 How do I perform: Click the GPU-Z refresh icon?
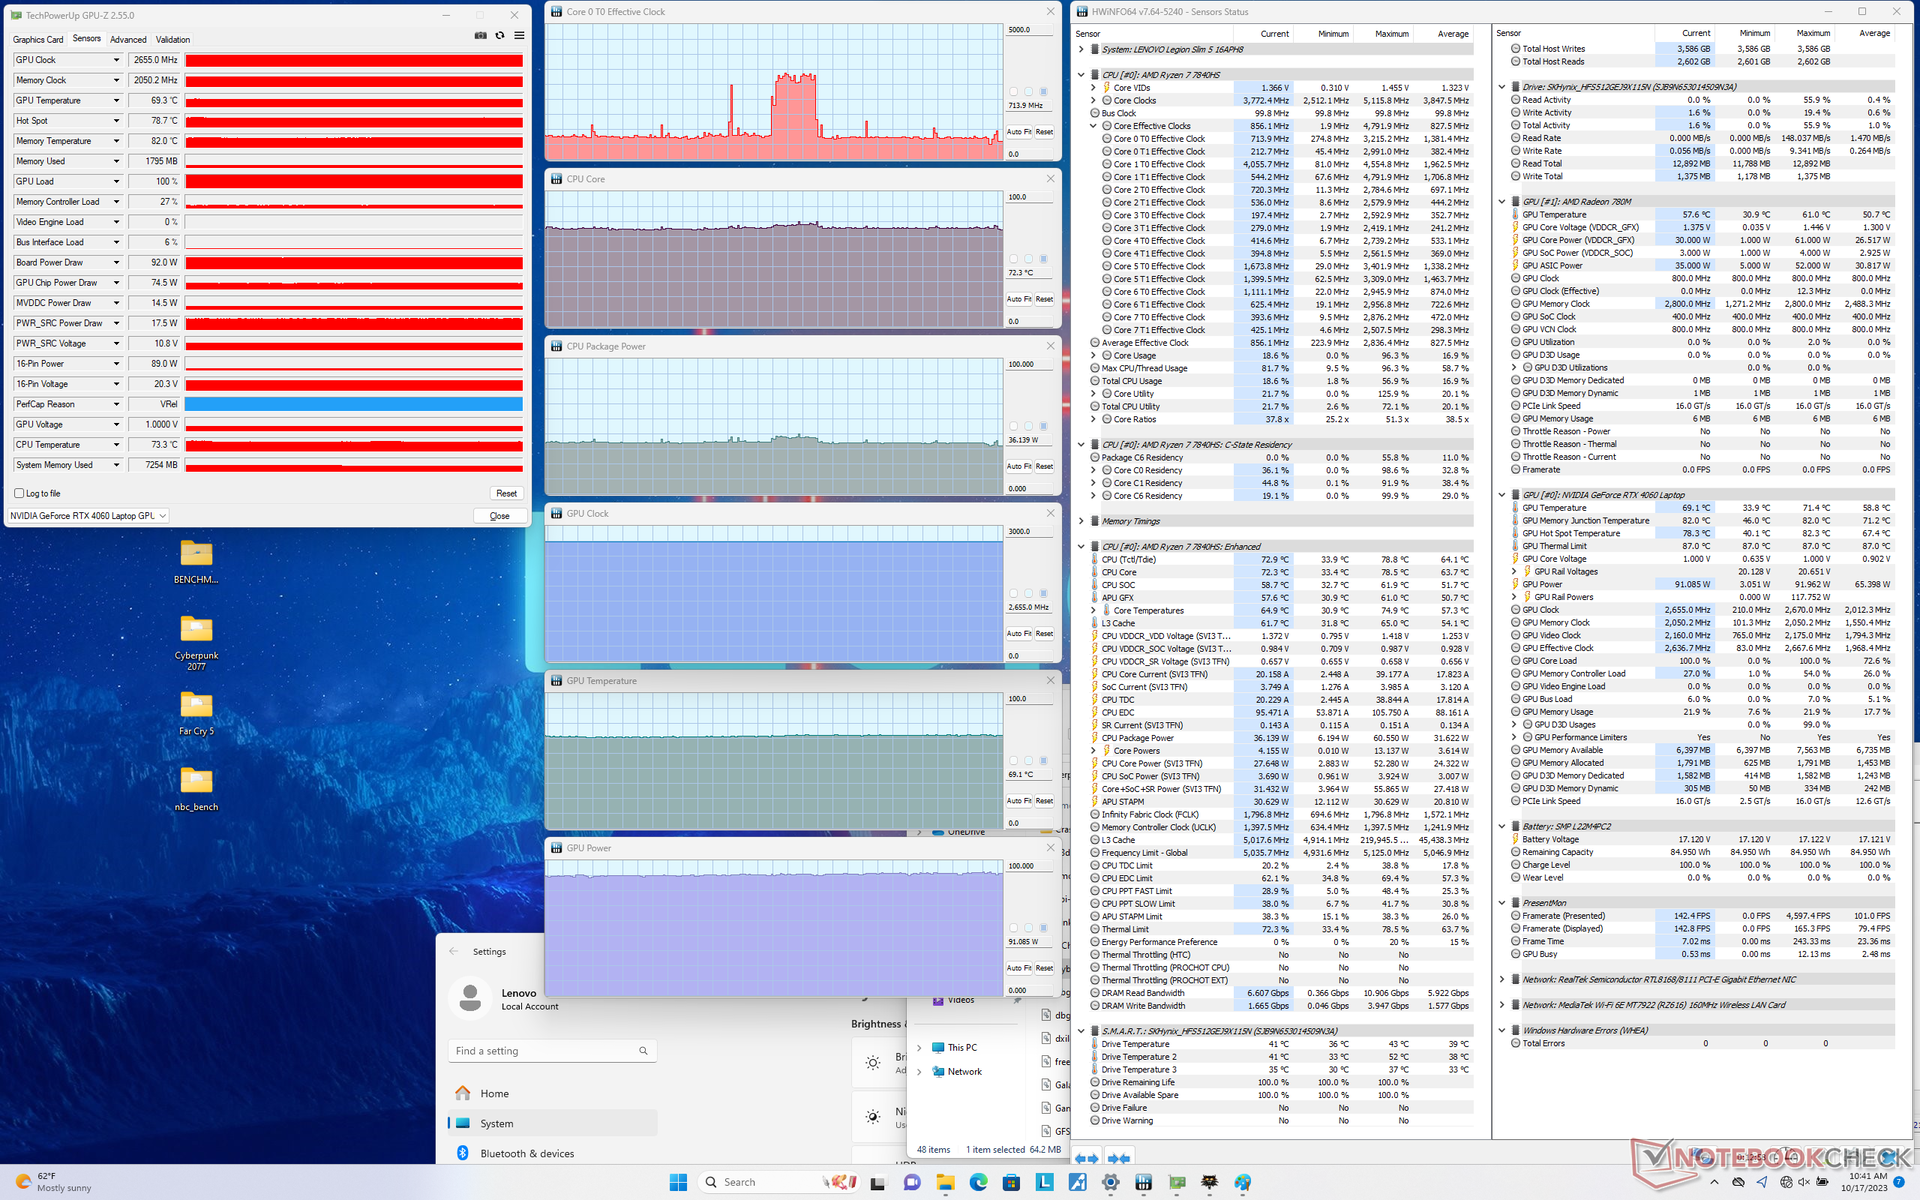pos(500,35)
